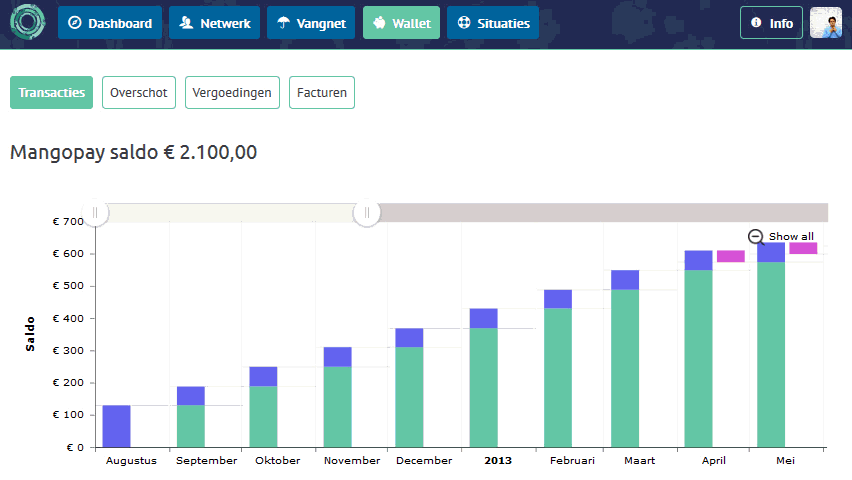Click the green Maart bar segment
852x480 pixels.
625,368
